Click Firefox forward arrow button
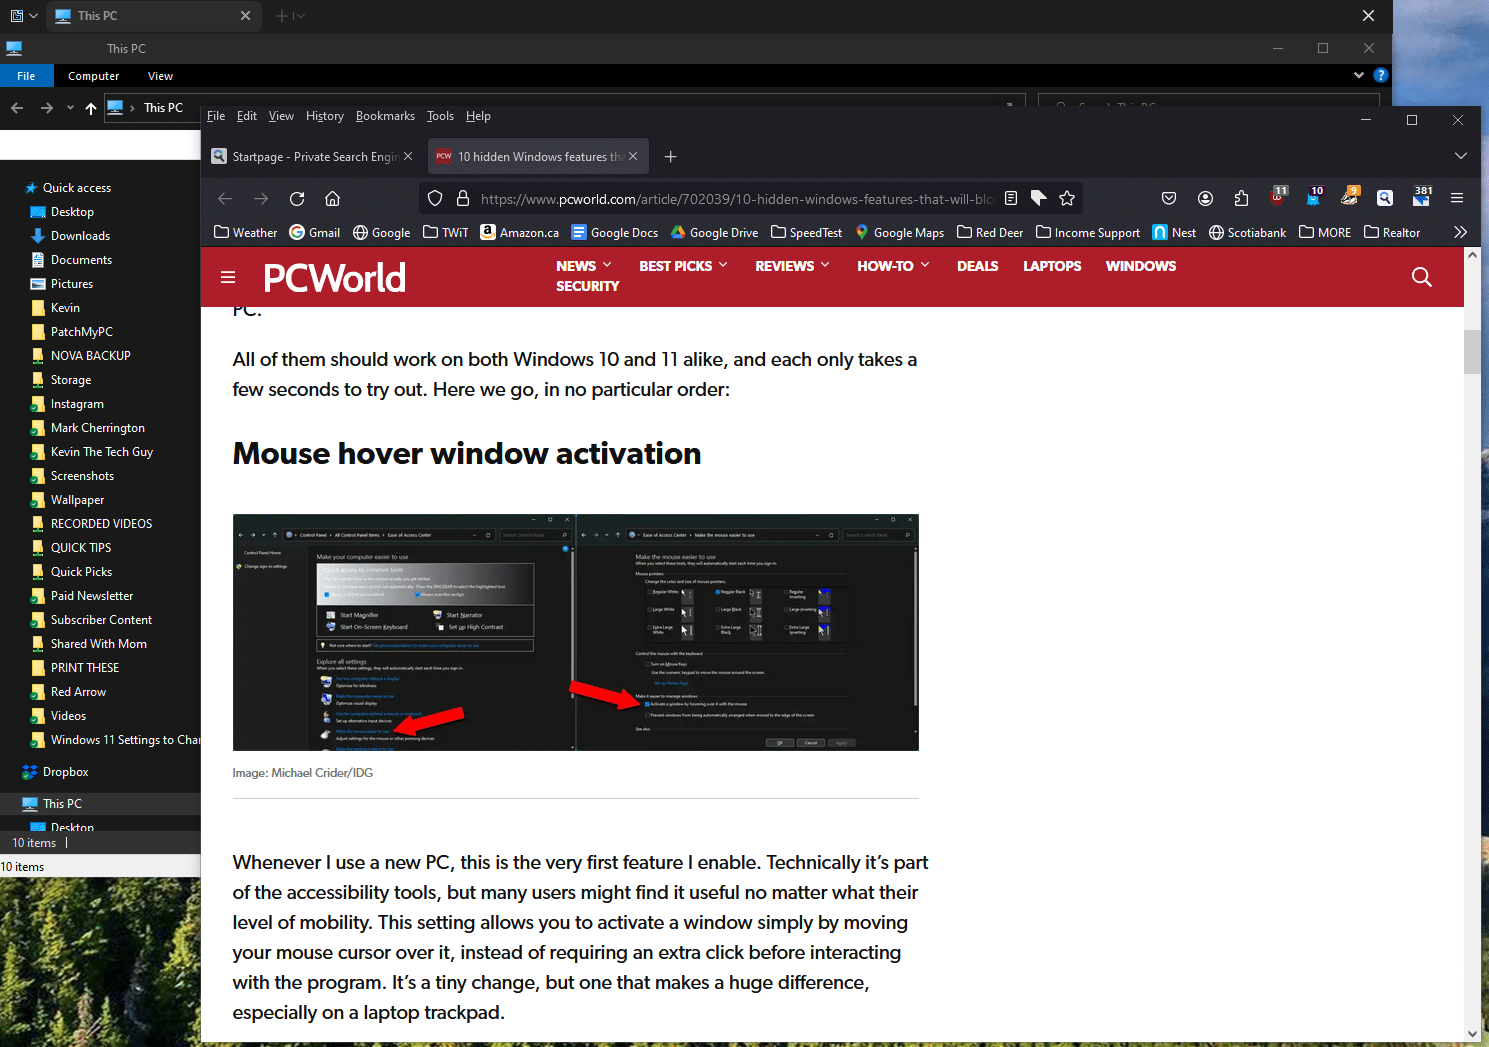This screenshot has width=1489, height=1047. tap(261, 199)
